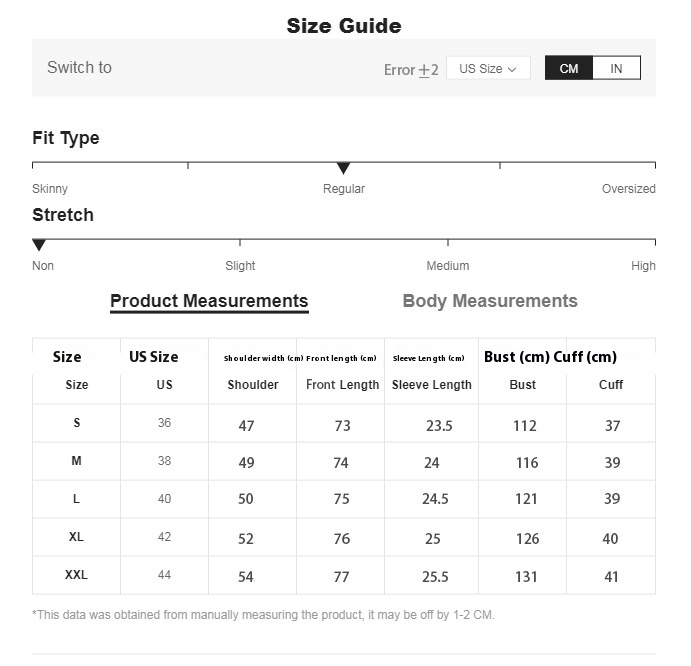Screen dimensions: 691x666
Task: Select the size XL row label
Action: [76, 537]
